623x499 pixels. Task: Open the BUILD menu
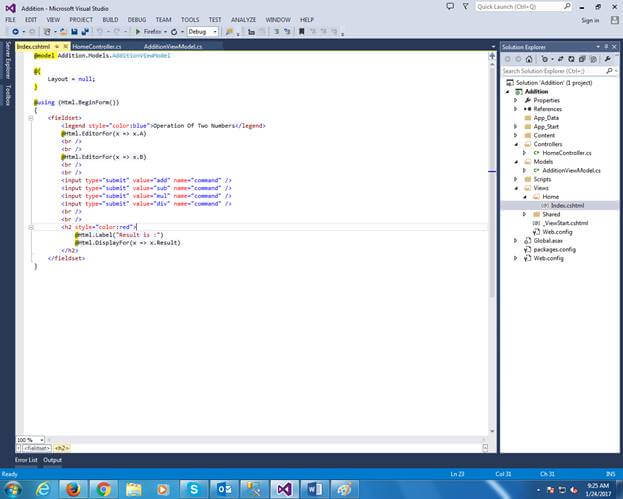pos(110,19)
